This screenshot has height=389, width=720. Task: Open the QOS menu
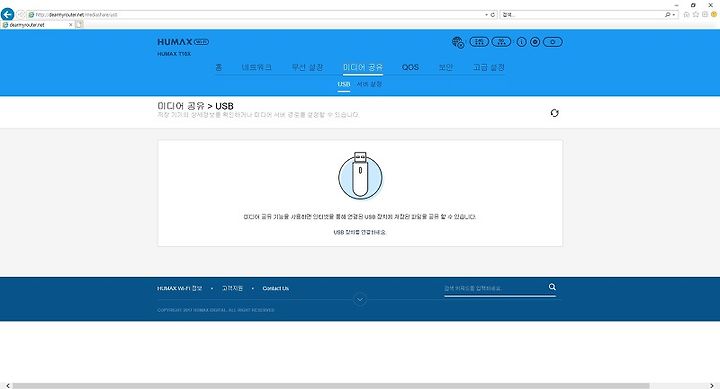410,67
